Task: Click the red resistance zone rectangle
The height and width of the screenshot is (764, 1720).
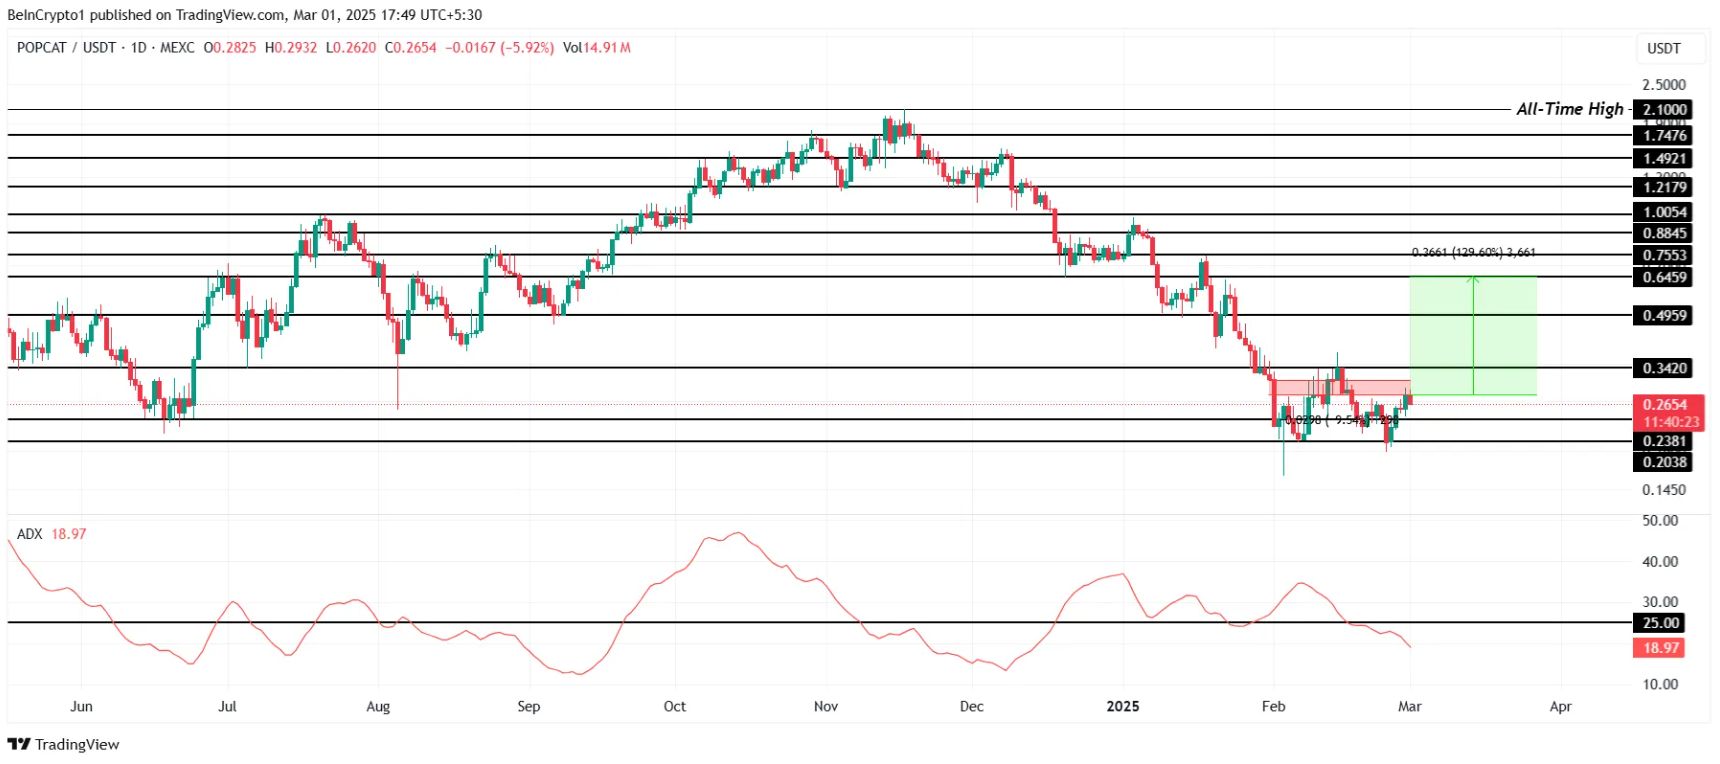Action: (x=1342, y=387)
